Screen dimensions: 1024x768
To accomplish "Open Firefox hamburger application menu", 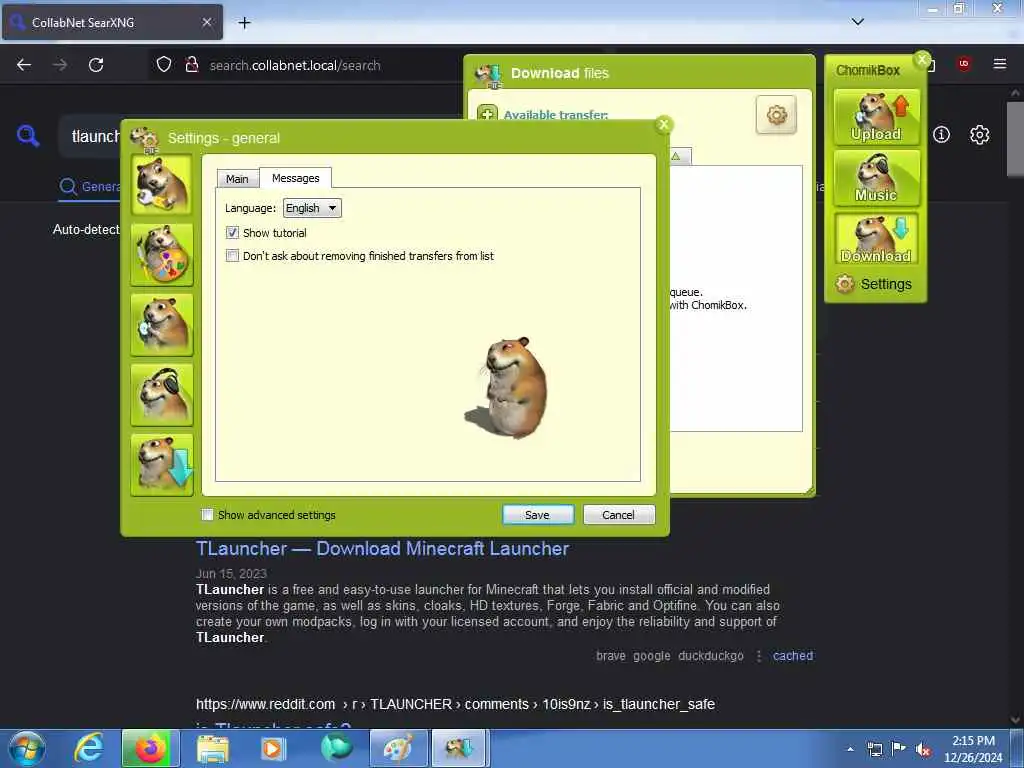I will click(x=1000, y=64).
